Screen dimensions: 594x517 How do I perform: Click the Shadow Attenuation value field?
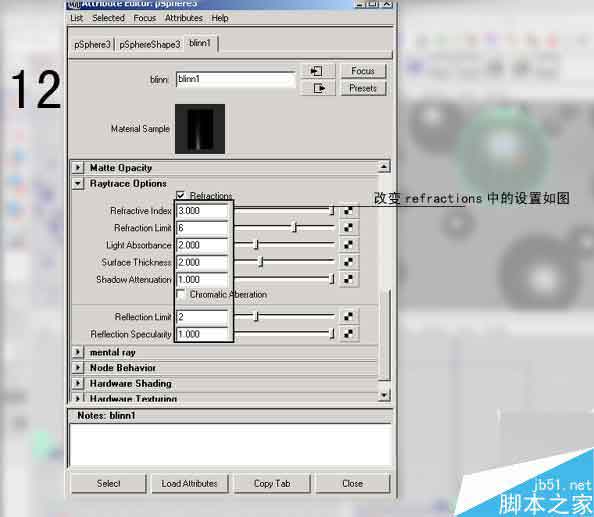click(x=203, y=279)
